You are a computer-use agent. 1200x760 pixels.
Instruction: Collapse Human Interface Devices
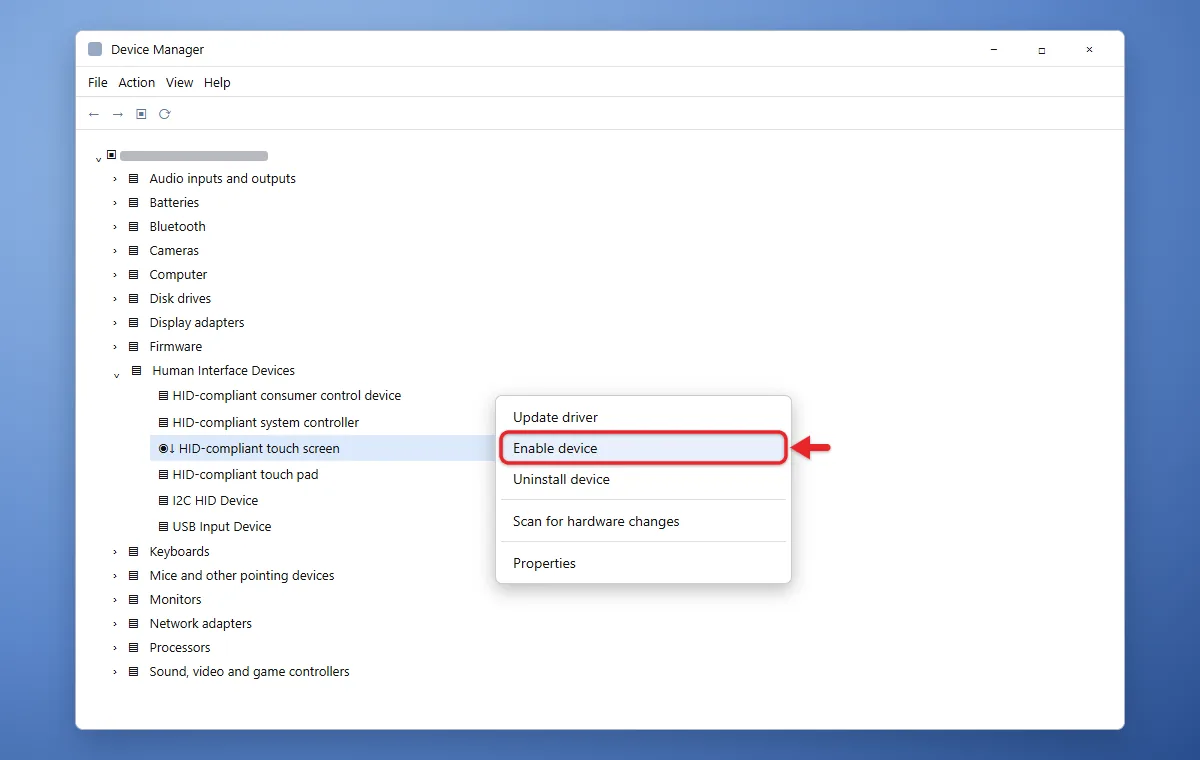click(117, 374)
